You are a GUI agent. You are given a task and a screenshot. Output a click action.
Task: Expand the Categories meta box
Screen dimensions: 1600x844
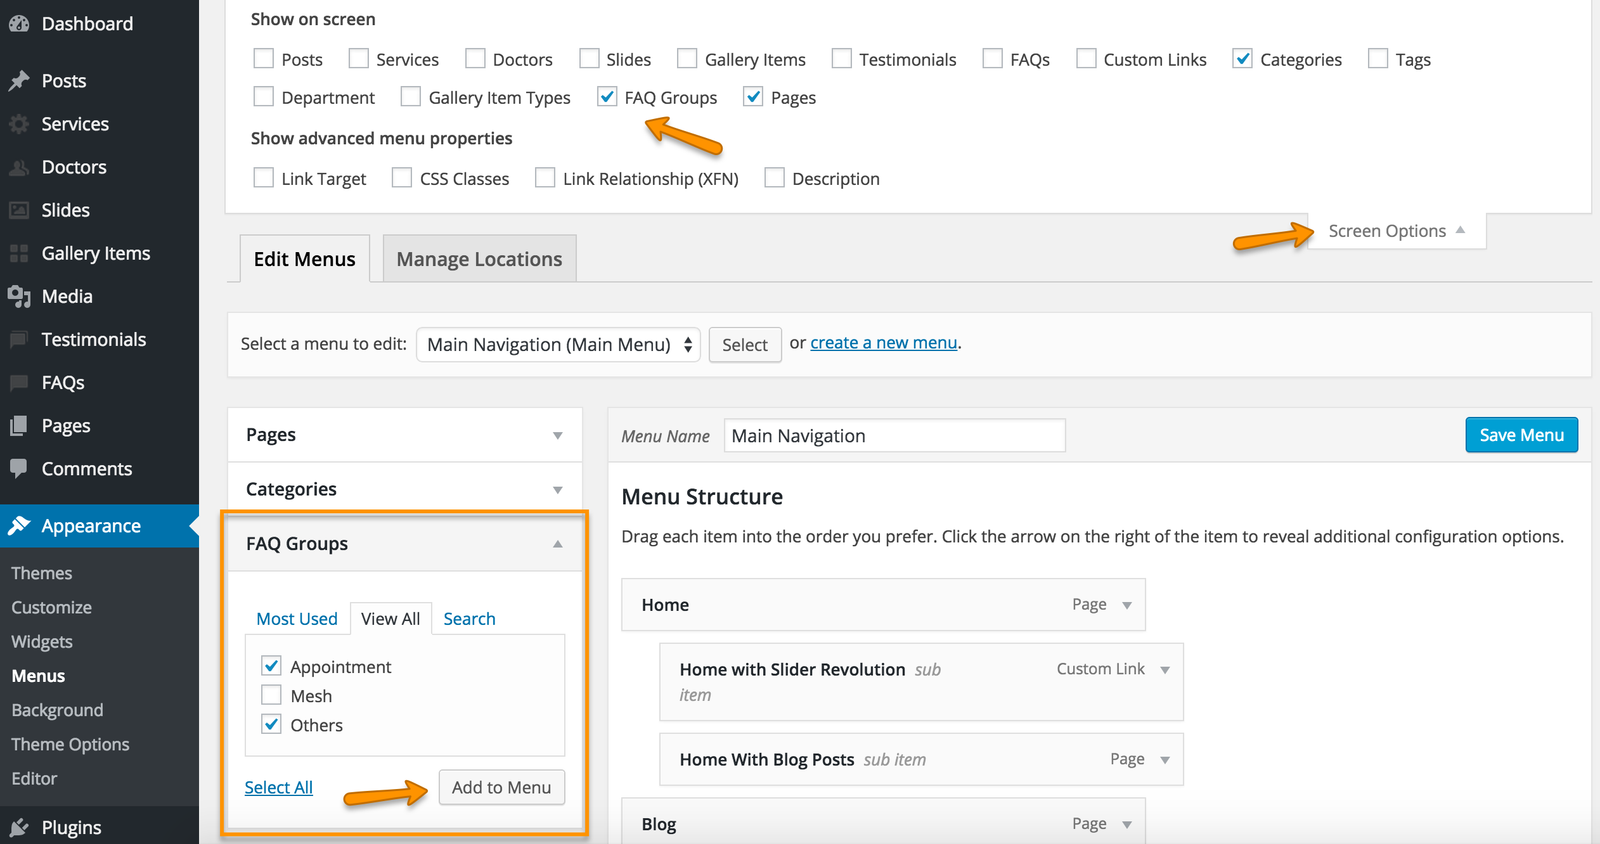point(557,489)
